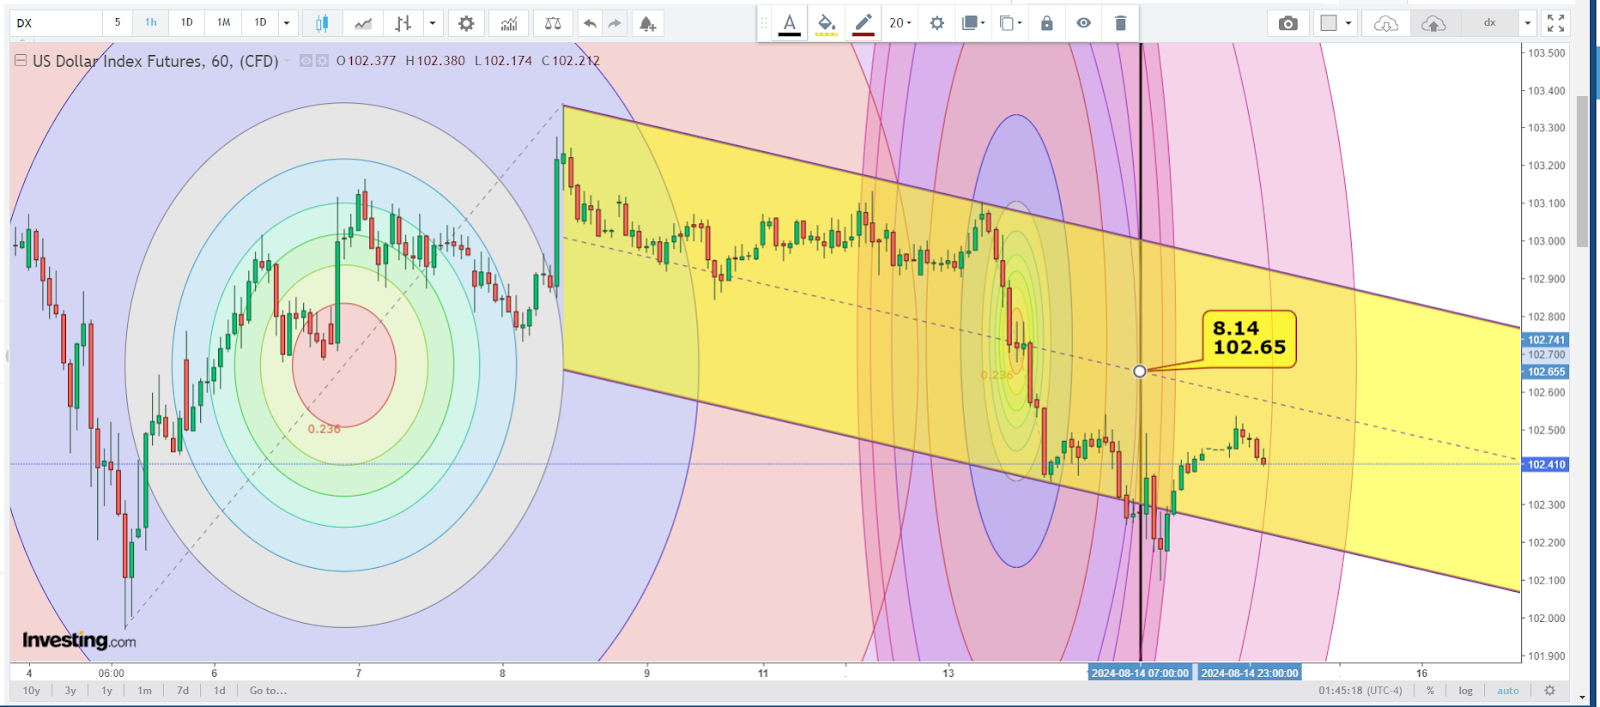Click the 2024-08-14 23:00:00 time label
Screen dimensions: 1600x707
1250,673
